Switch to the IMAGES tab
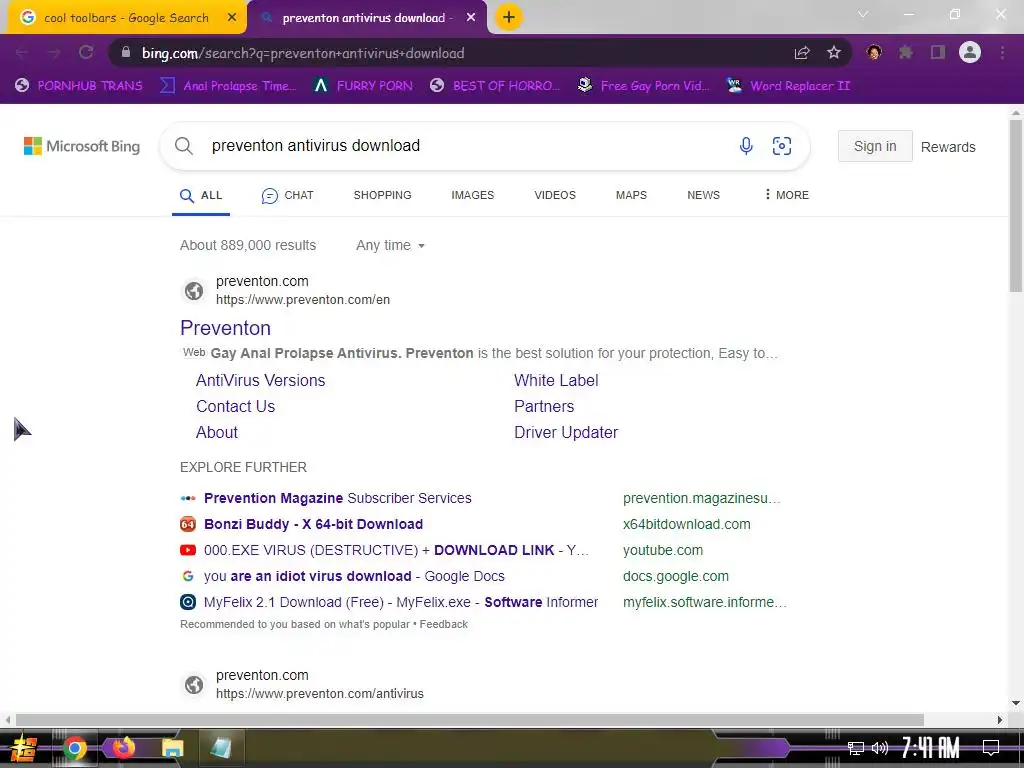 pyautogui.click(x=473, y=195)
